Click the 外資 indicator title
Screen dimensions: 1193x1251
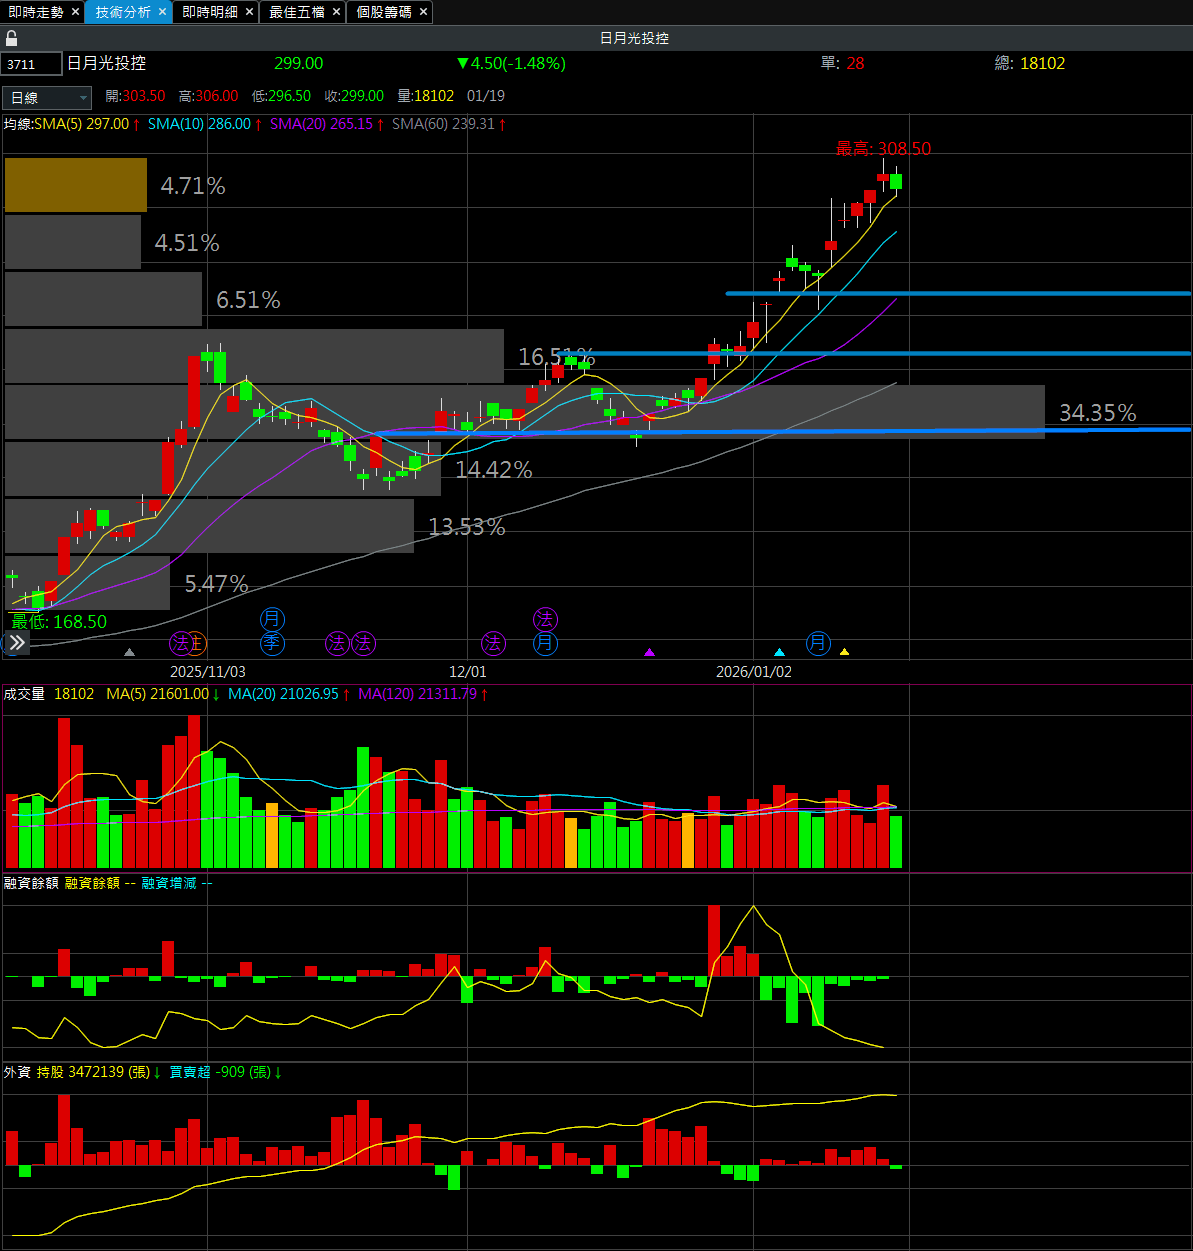[17, 1072]
